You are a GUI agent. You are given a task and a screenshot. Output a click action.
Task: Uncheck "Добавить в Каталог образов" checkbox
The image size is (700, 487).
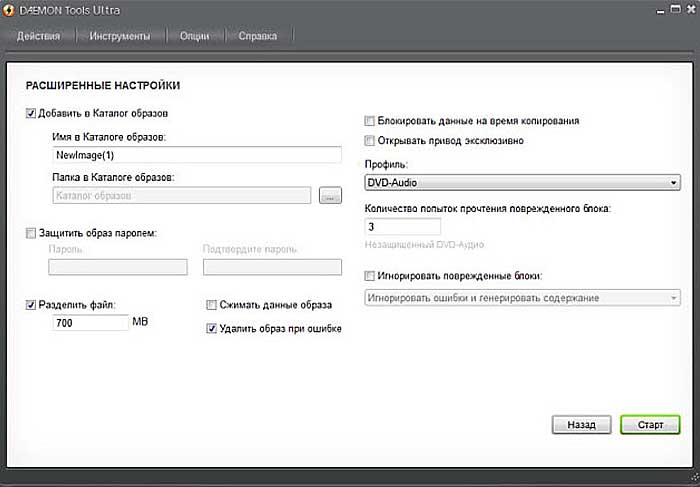pos(30,113)
